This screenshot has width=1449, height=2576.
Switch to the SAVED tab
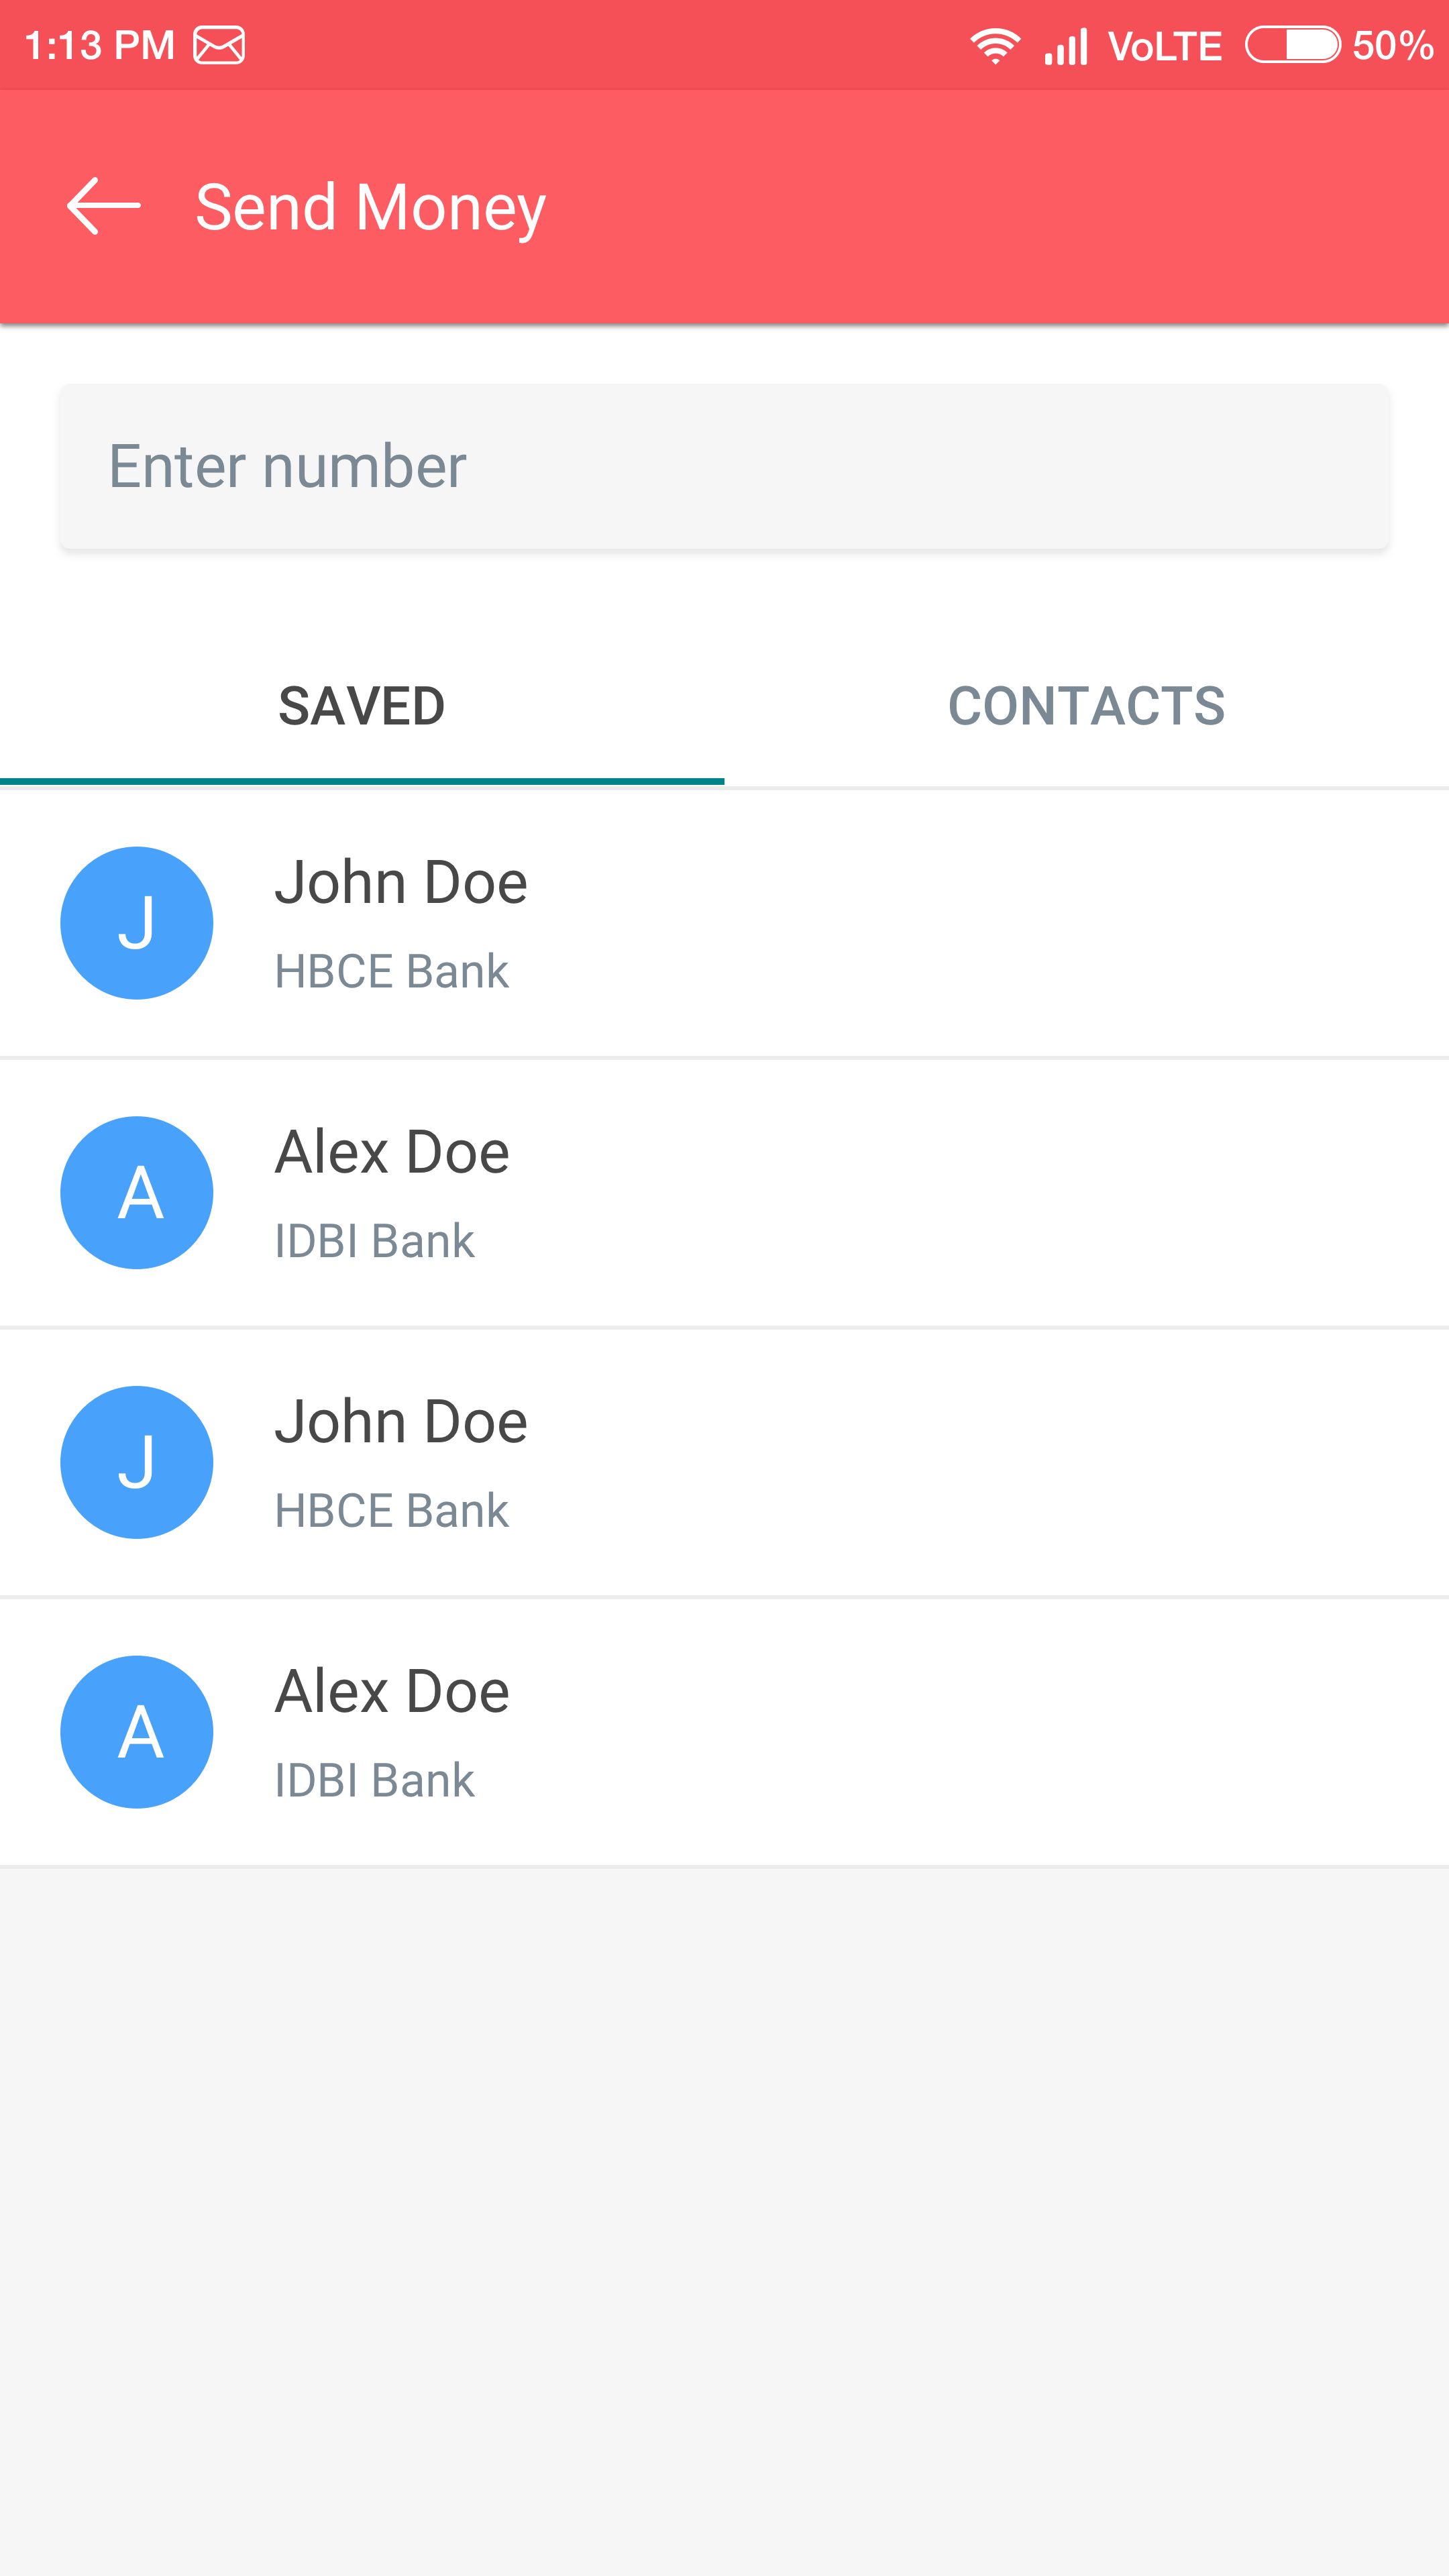362,706
